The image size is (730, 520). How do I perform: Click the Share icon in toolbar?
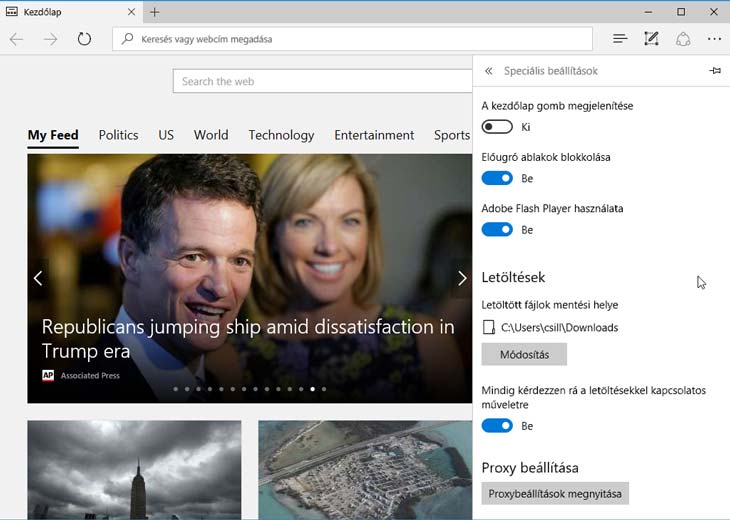684,39
